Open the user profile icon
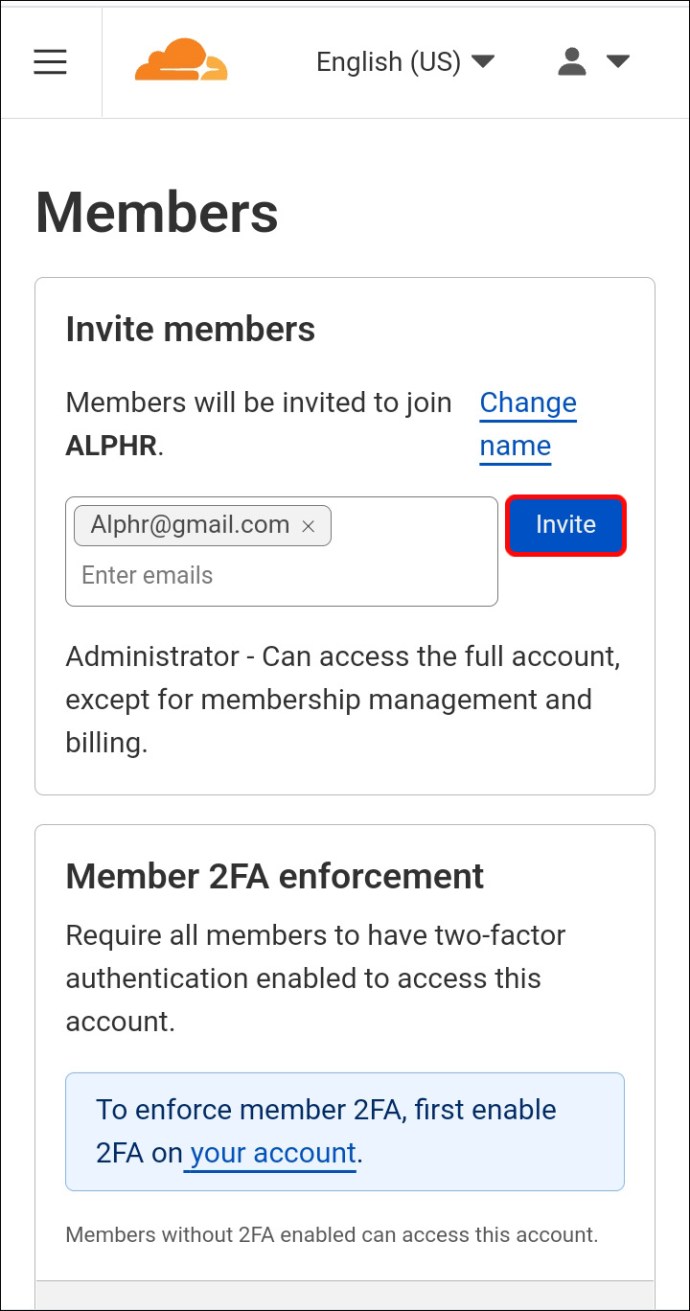The image size is (690, 1311). pyautogui.click(x=572, y=62)
